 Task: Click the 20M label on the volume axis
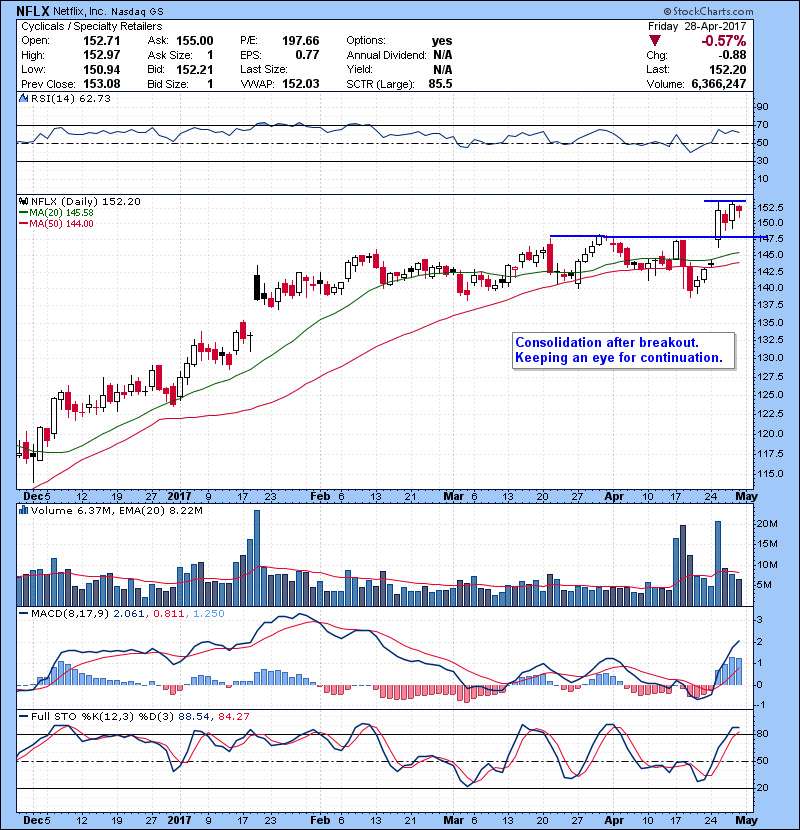pos(767,524)
